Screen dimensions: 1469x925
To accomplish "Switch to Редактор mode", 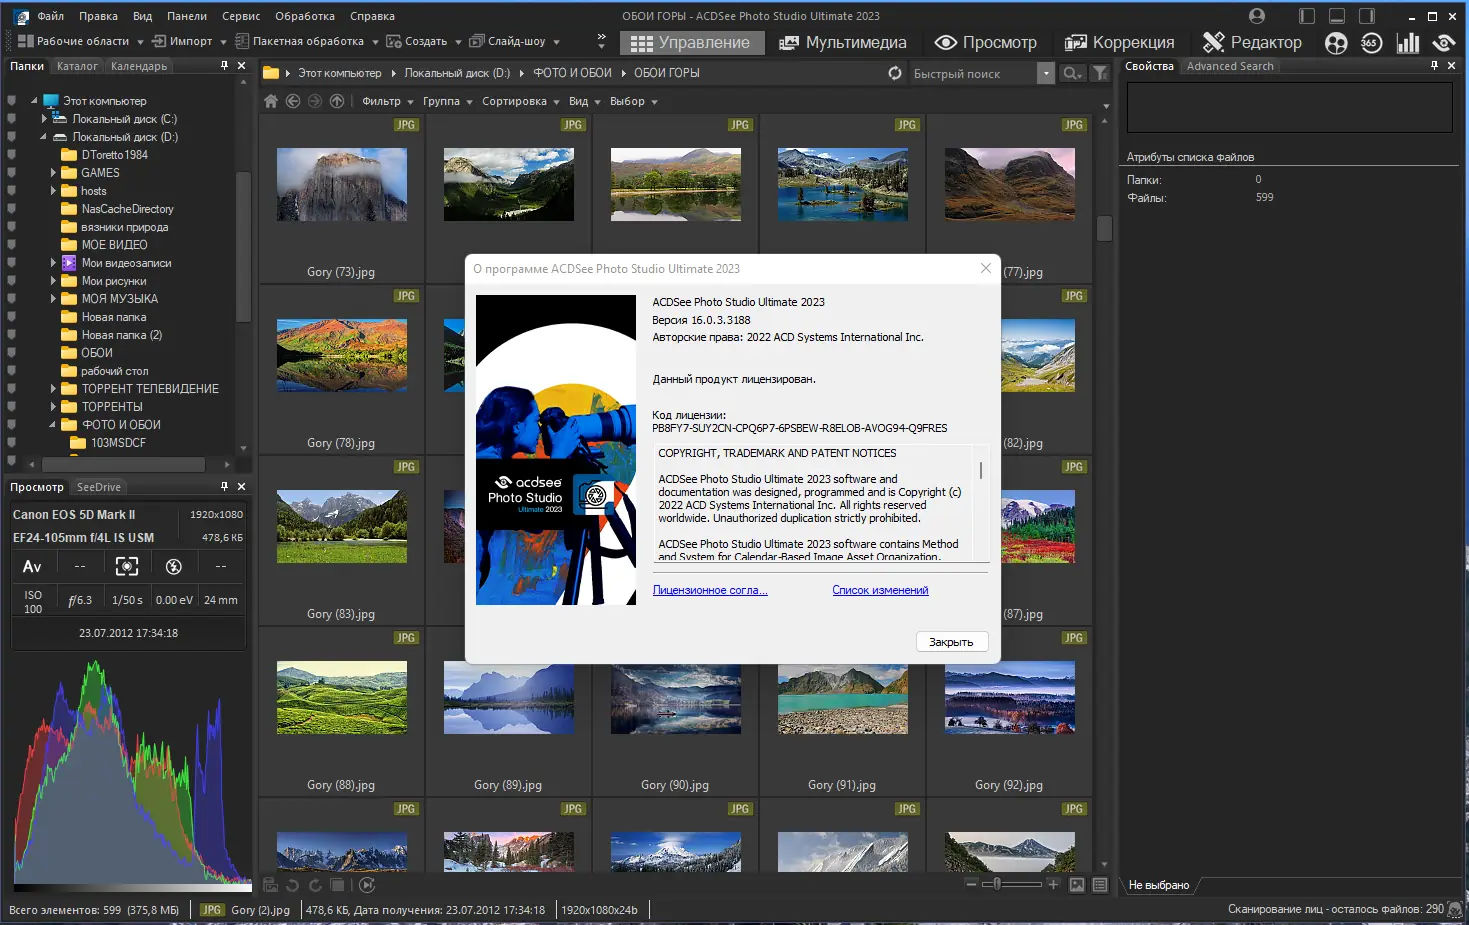I will 1252,42.
